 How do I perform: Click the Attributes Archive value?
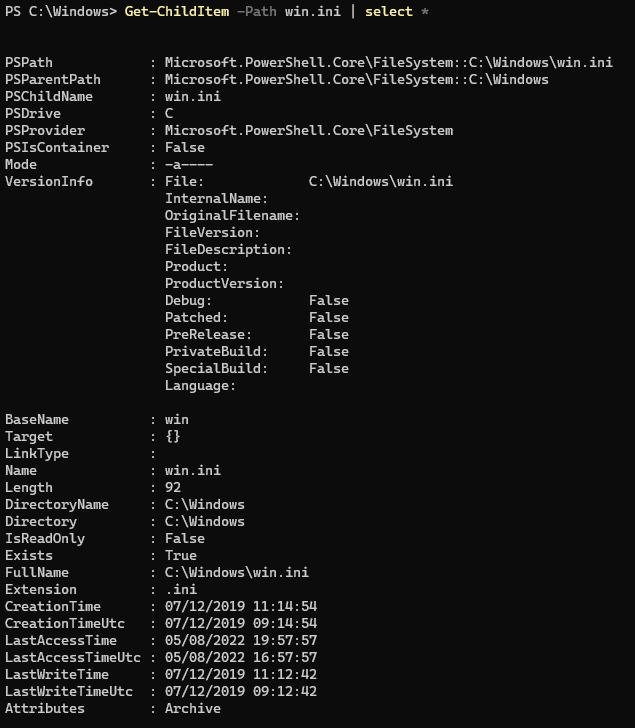point(193,708)
